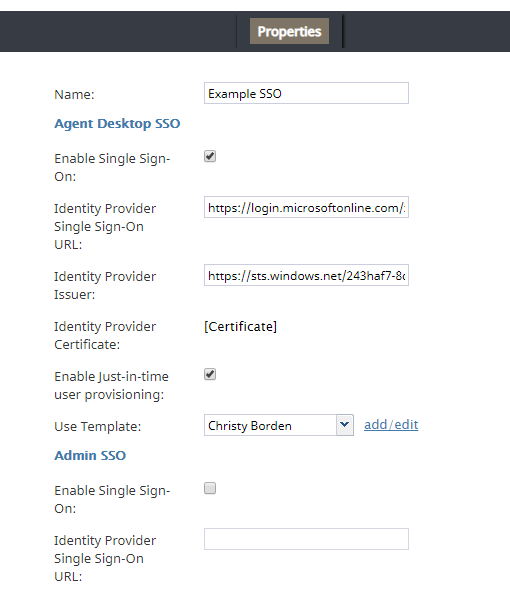The height and width of the screenshot is (595, 510).
Task: Focus the login.microsoftonline.com Single Sign-On URL field
Action: [306, 207]
